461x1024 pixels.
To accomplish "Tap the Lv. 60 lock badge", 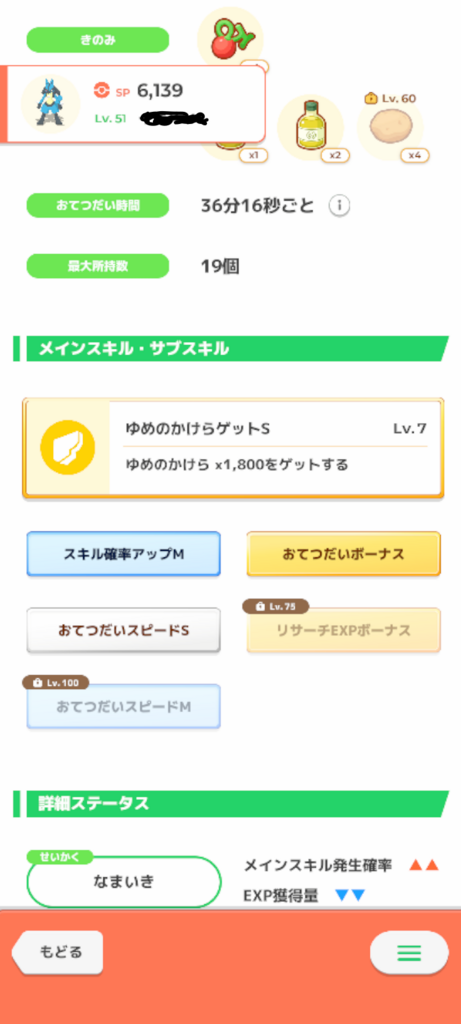I will pos(390,99).
